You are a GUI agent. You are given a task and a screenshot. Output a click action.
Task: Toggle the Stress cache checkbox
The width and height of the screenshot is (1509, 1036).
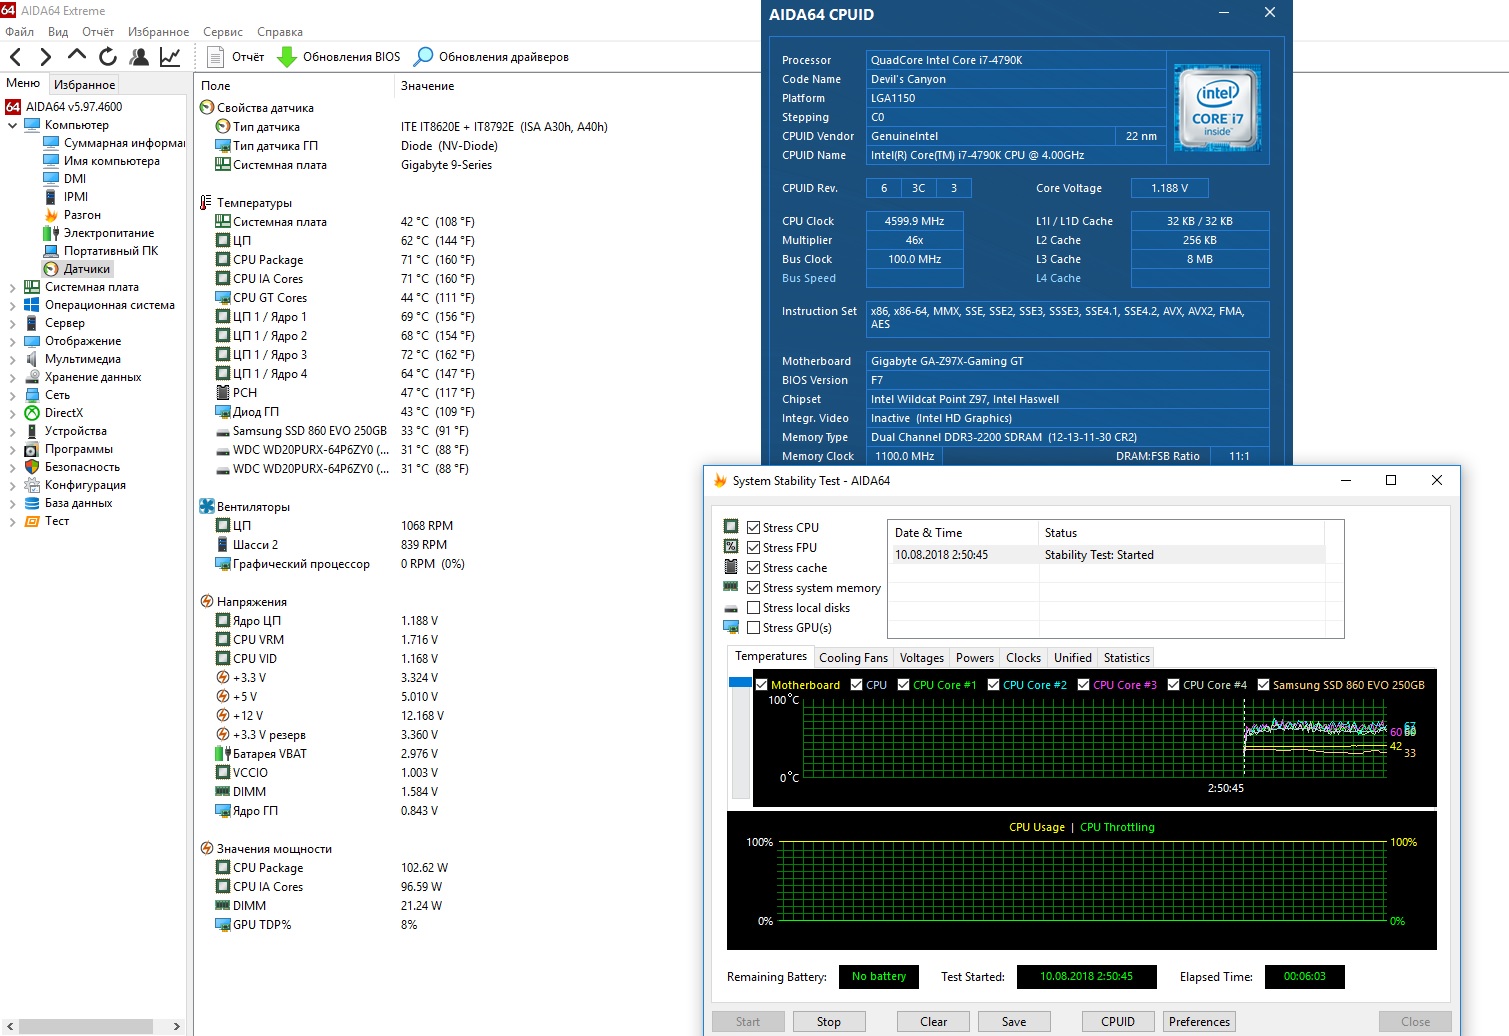click(754, 568)
